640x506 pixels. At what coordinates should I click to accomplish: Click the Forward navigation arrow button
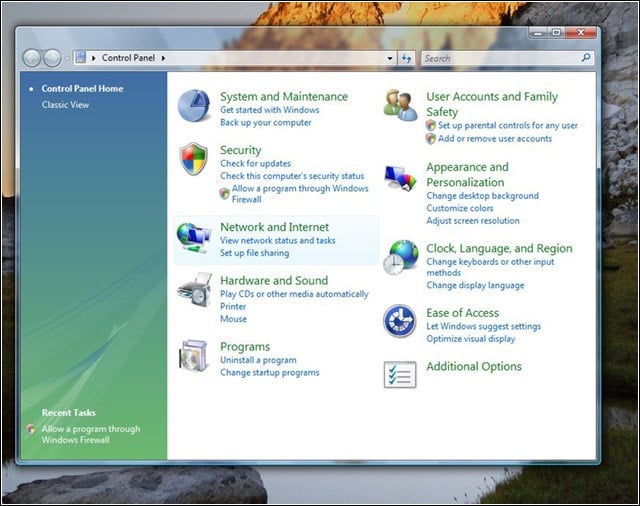tap(52, 58)
